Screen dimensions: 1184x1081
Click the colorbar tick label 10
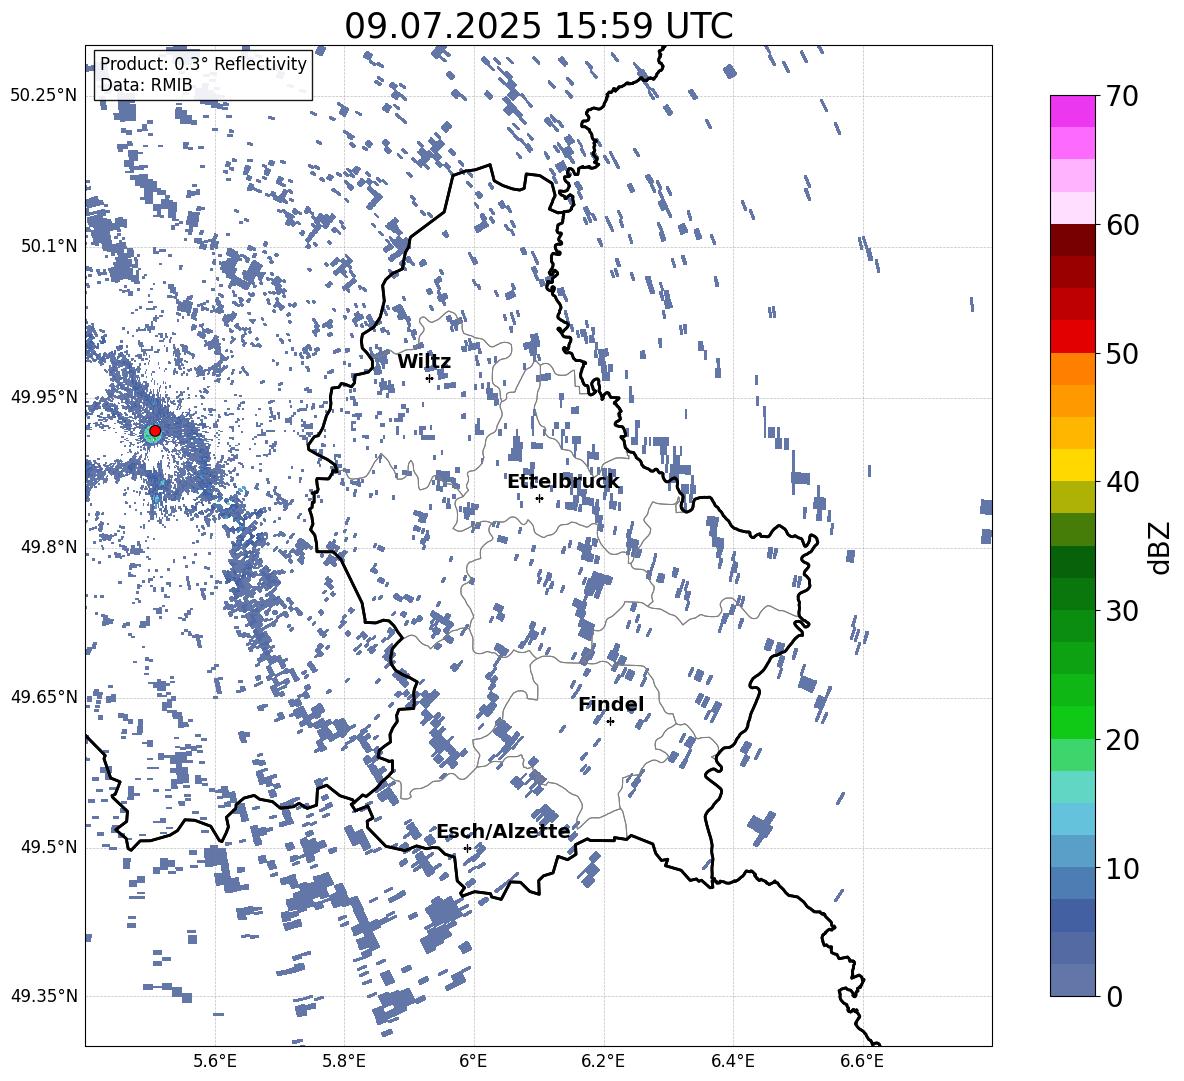tap(1122, 868)
